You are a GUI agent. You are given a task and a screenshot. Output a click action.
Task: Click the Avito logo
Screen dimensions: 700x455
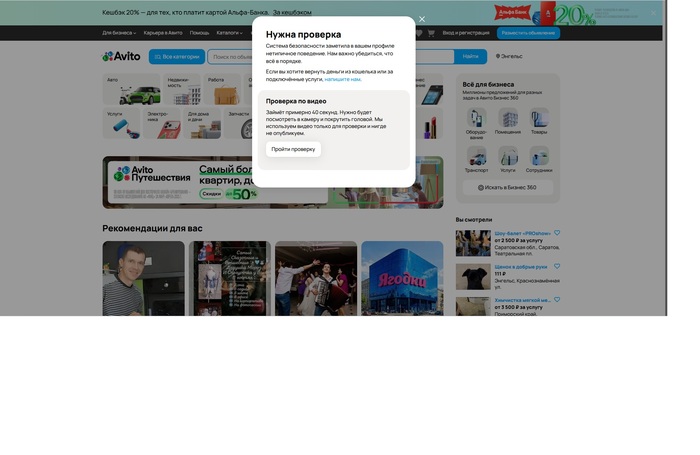122,57
